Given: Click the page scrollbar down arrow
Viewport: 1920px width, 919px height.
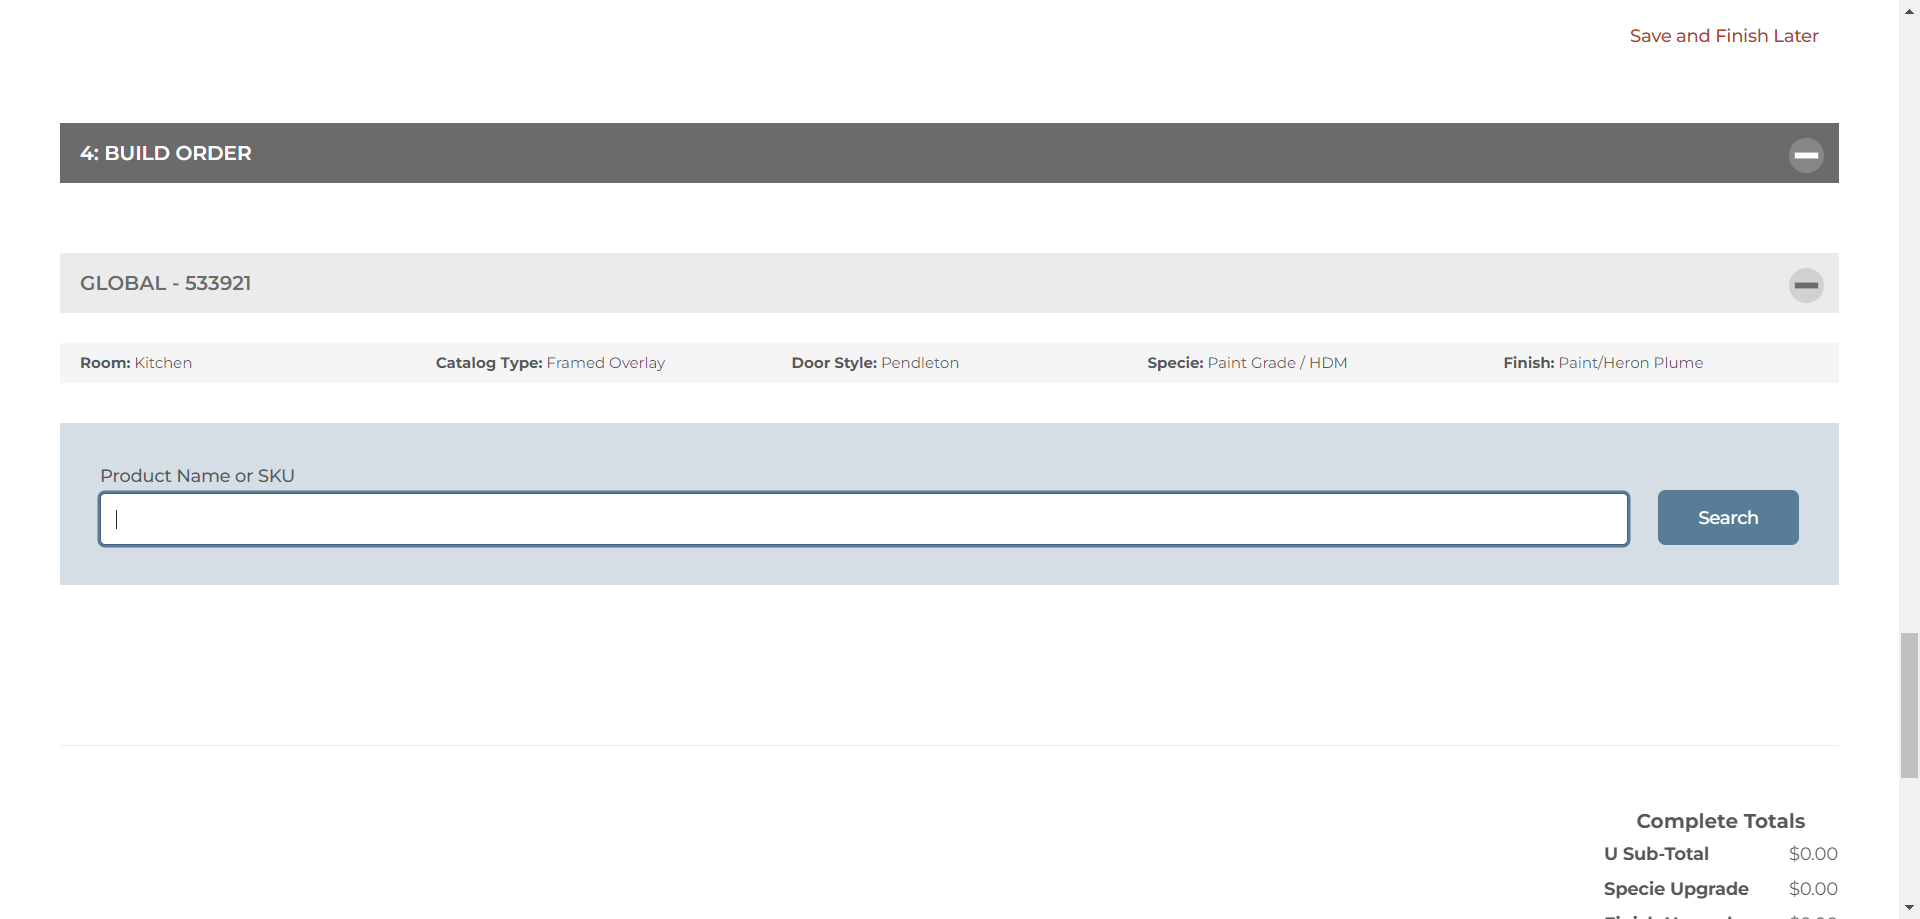Looking at the screenshot, I should pyautogui.click(x=1909, y=908).
